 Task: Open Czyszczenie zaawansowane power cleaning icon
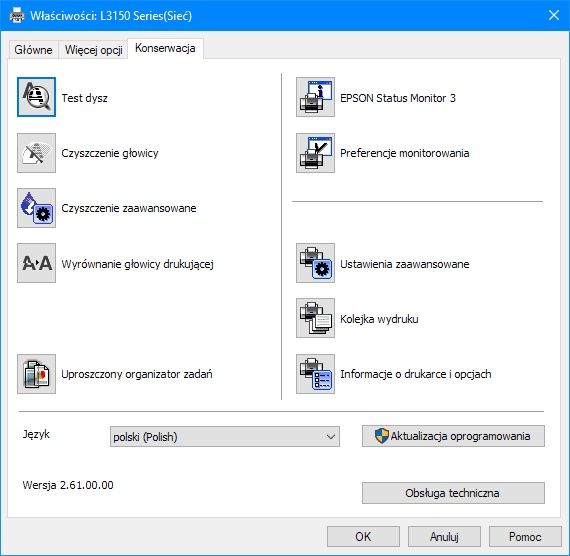coord(36,208)
